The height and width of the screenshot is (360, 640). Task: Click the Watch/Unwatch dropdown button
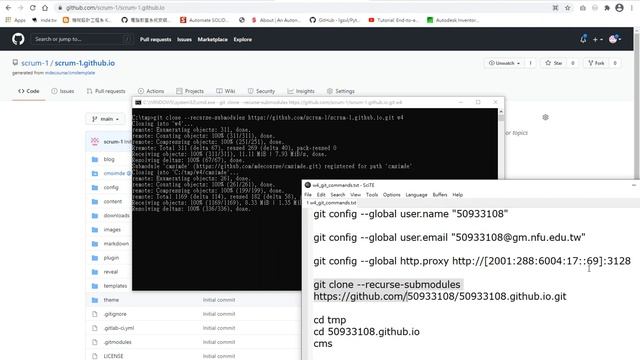point(504,63)
